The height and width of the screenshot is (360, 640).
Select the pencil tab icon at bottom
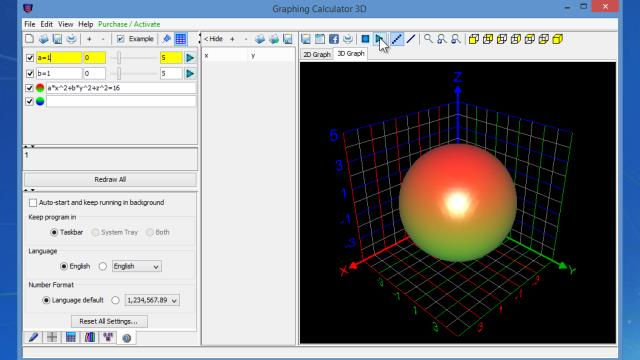[x=33, y=337]
